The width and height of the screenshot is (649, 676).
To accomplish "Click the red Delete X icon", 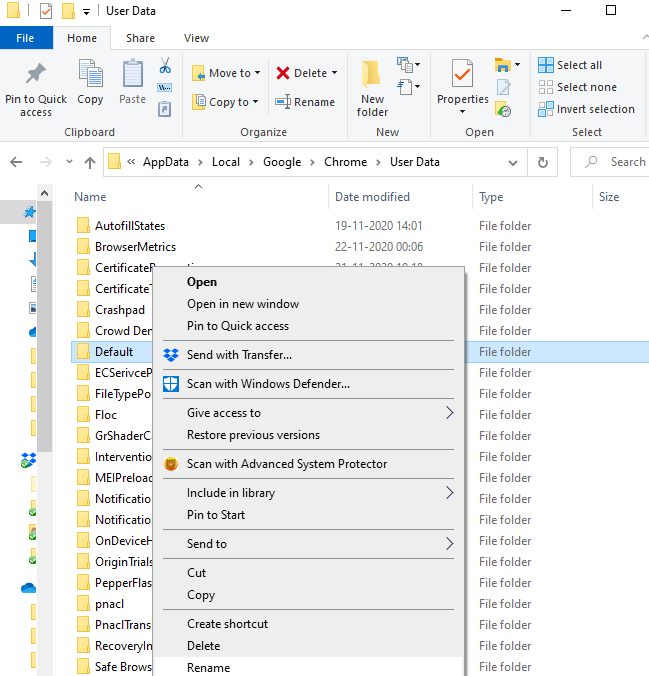I will tap(283, 73).
